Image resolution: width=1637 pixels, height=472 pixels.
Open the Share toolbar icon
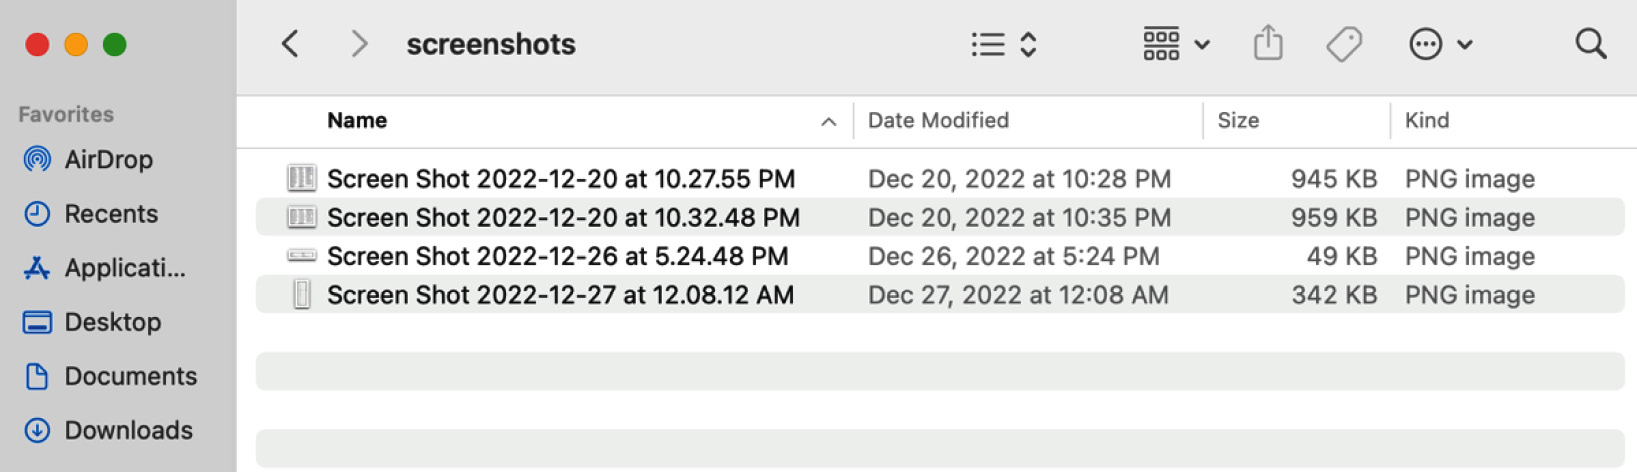(1268, 43)
